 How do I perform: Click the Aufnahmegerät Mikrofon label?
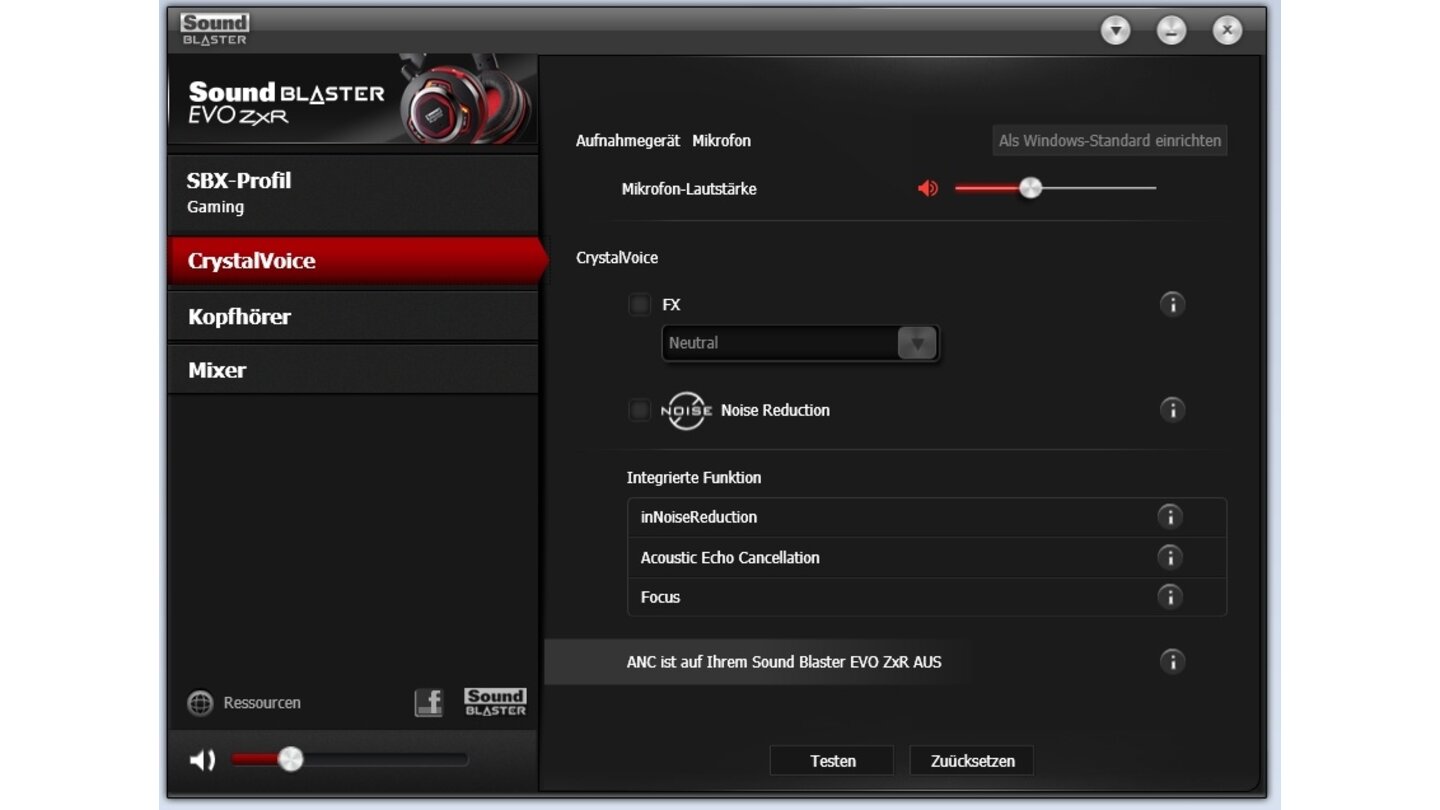(663, 141)
